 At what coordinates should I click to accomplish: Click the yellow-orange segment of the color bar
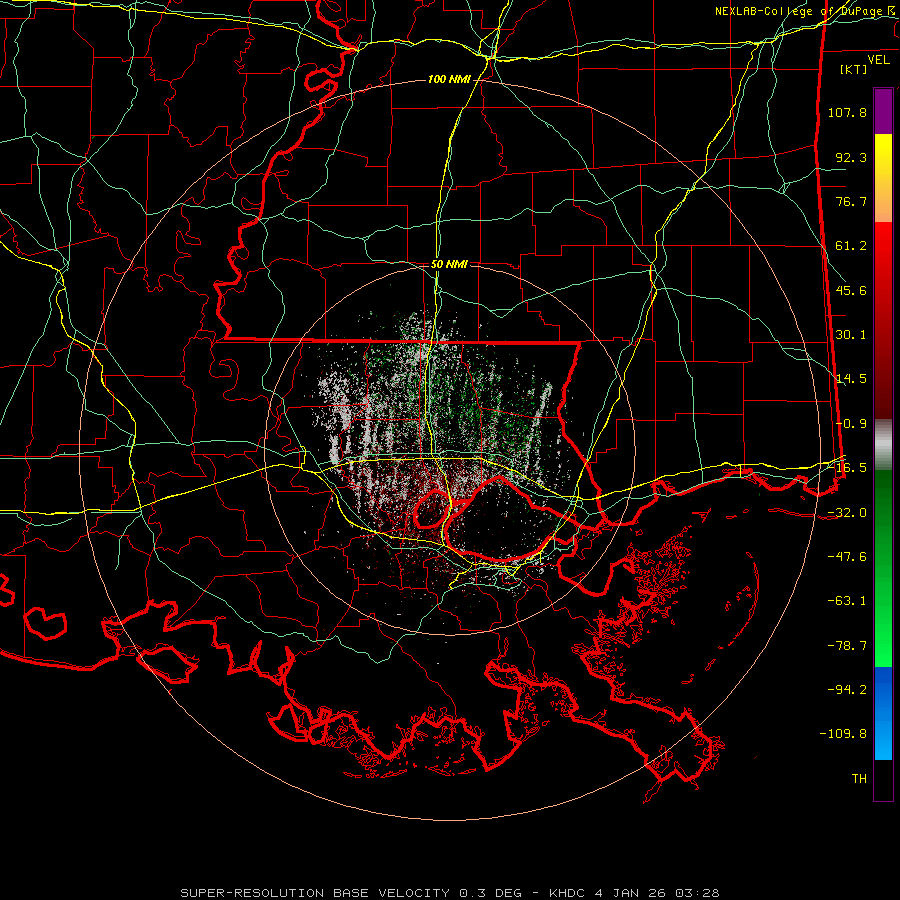[883, 178]
